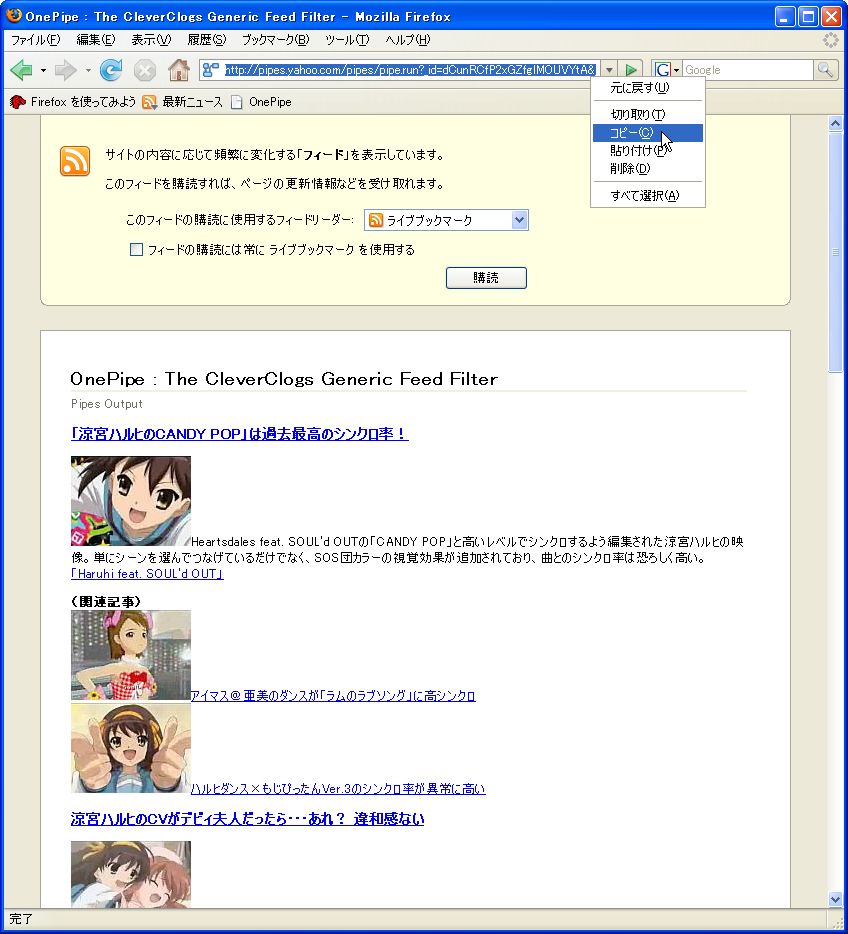The image size is (848, 934).
Task: Choose すべて選択(A) in context menu
Action: (648, 195)
